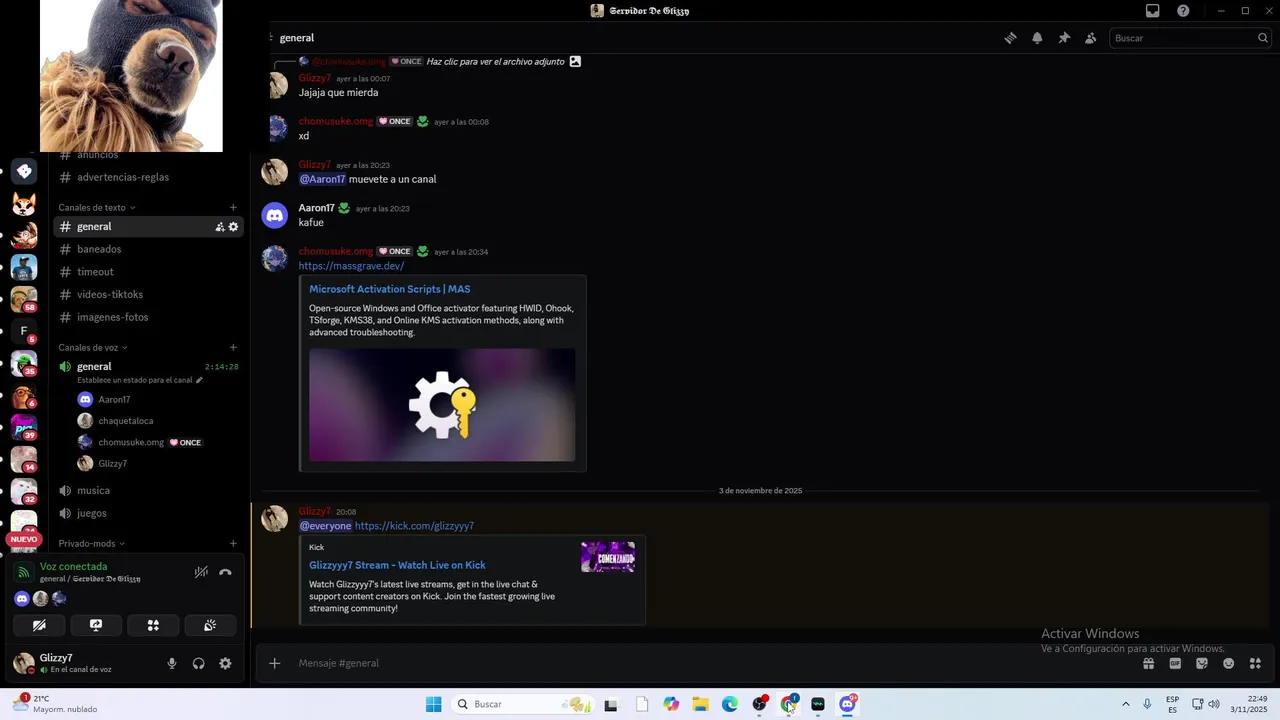This screenshot has width=1280, height=720.
Task: Show pinned messages with pin icon
Action: point(1064,38)
